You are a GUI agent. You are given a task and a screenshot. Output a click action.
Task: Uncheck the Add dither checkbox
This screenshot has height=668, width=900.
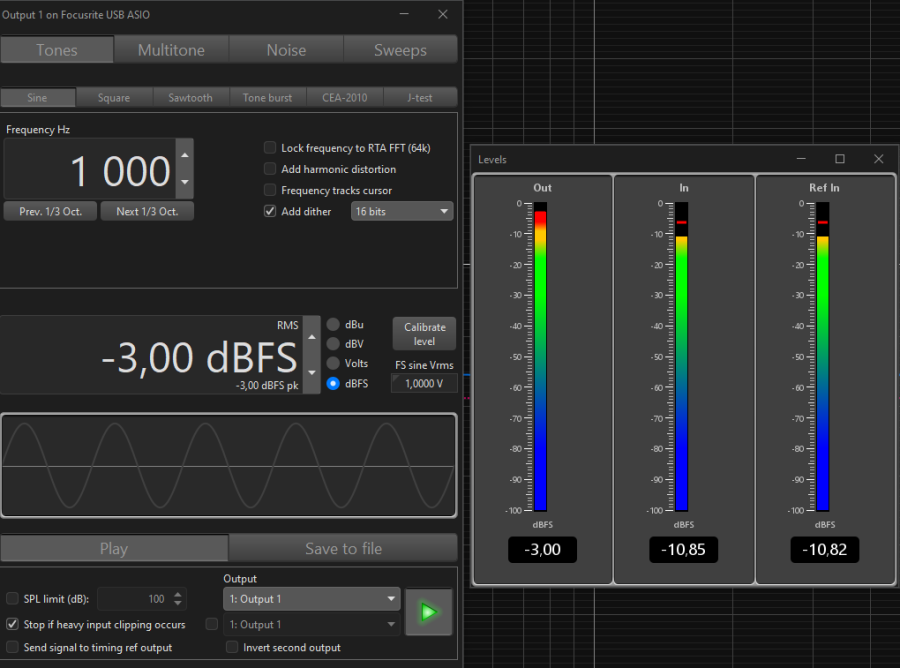270,211
